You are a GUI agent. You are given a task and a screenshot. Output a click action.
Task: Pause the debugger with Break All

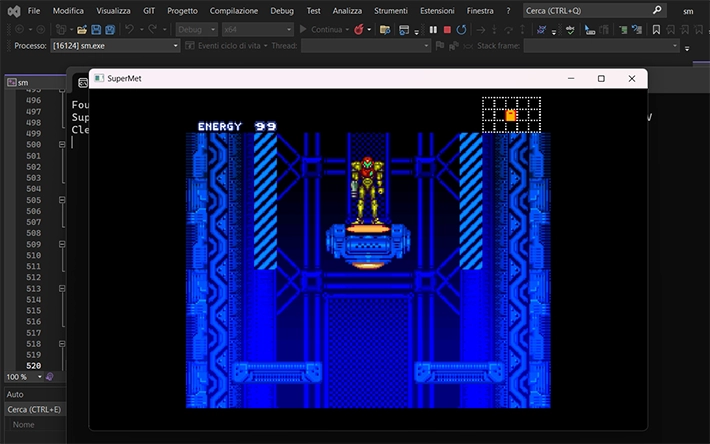(433, 29)
